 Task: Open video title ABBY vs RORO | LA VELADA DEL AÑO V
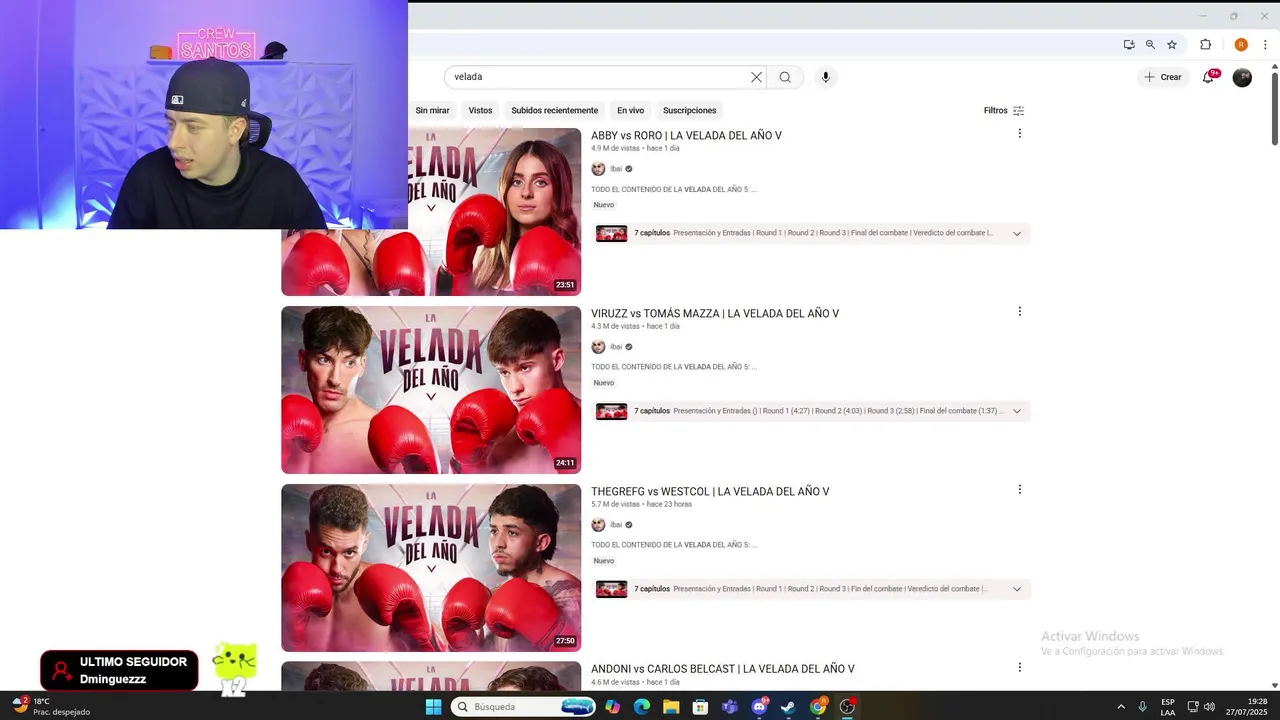[686, 135]
